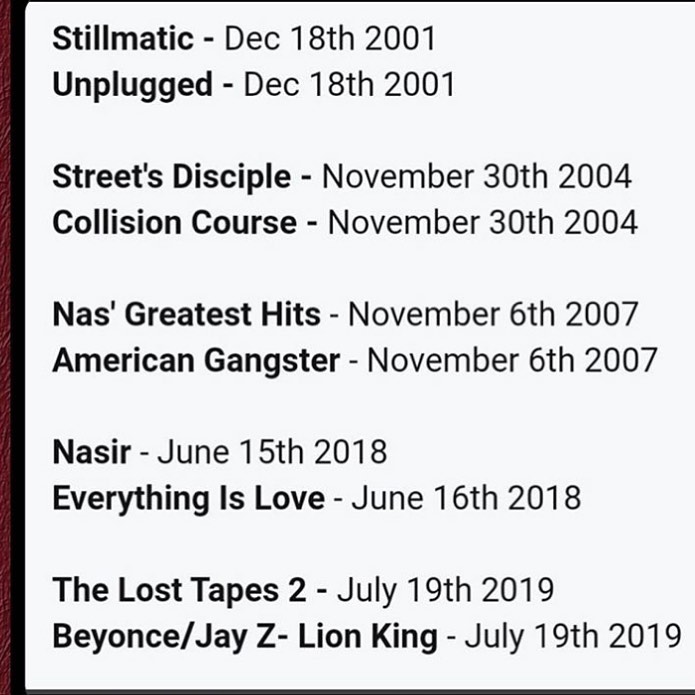Click the Stillmatic album title
This screenshot has height=695, width=695.
(123, 38)
